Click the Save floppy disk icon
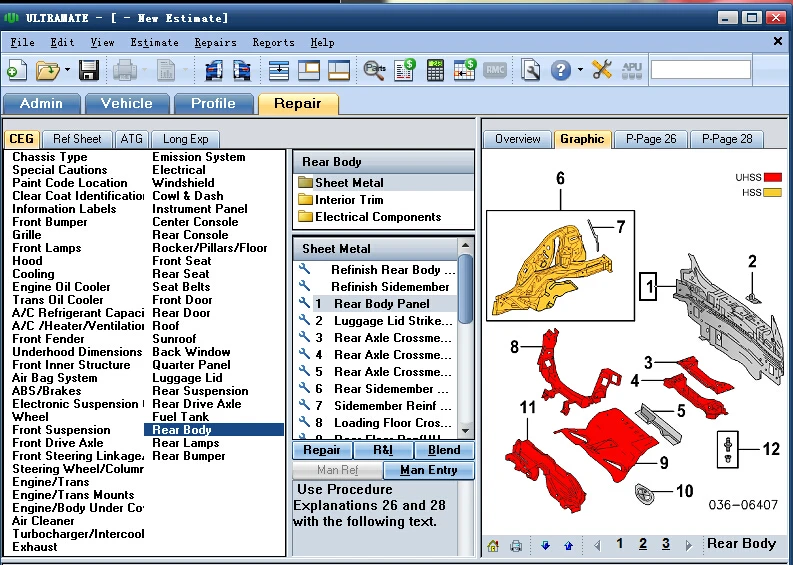The image size is (793, 565). coord(89,70)
